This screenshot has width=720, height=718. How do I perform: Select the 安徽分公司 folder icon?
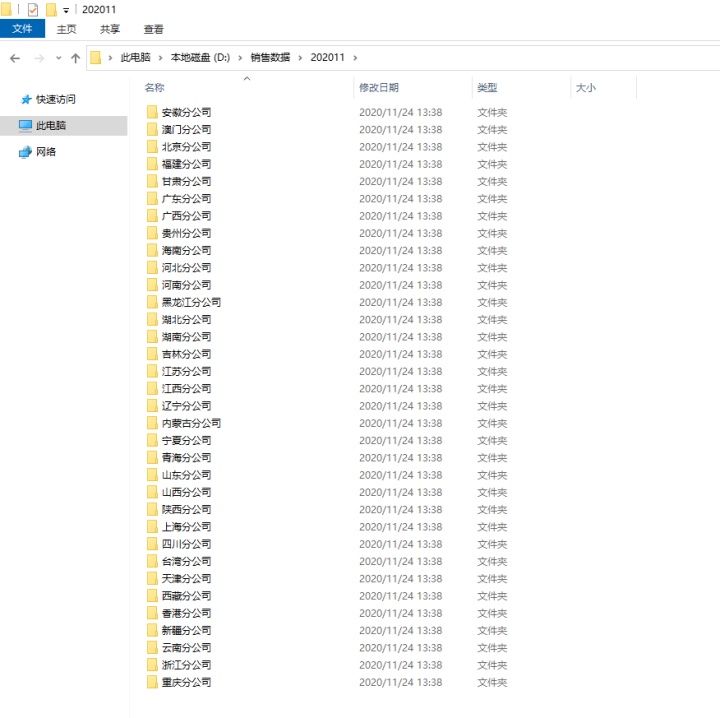[x=152, y=112]
